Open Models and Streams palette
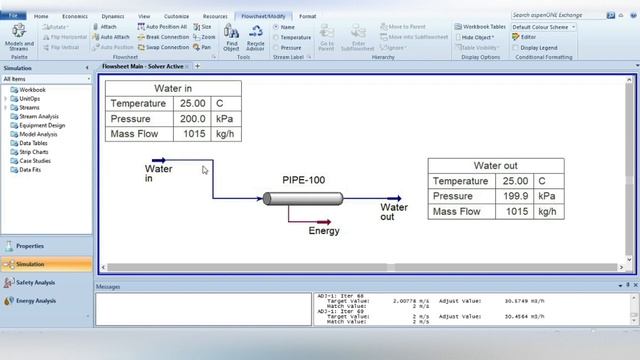The image size is (640, 360). 19,38
